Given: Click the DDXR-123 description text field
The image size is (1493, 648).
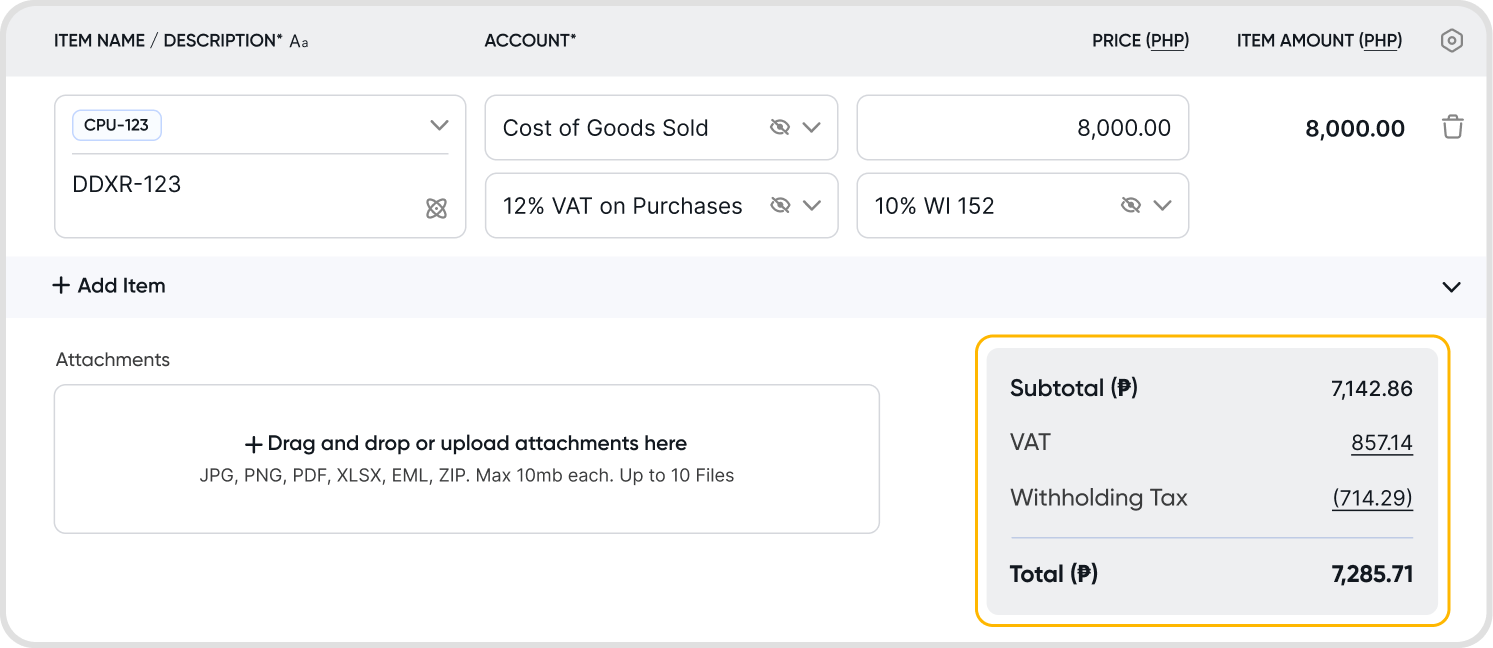Looking at the screenshot, I should click(x=240, y=185).
